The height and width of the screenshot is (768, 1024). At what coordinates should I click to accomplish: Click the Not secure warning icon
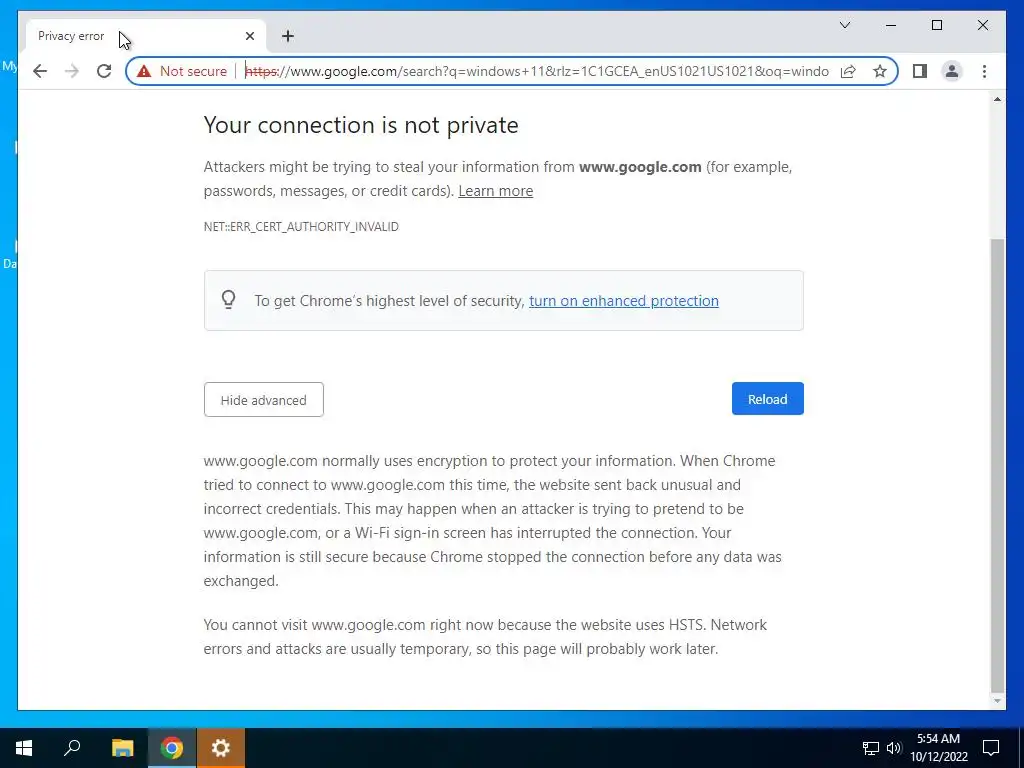pos(145,71)
